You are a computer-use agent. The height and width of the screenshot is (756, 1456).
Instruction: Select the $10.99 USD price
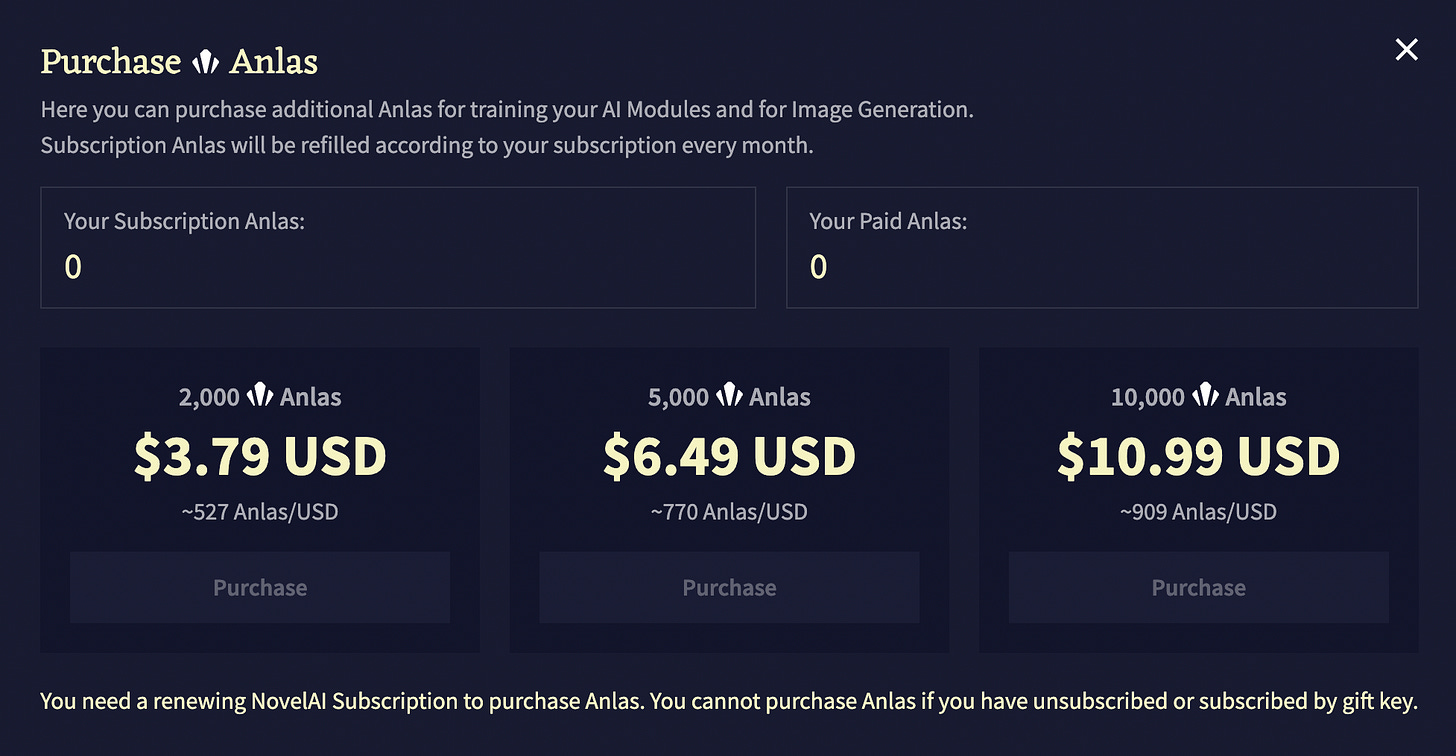point(1198,456)
